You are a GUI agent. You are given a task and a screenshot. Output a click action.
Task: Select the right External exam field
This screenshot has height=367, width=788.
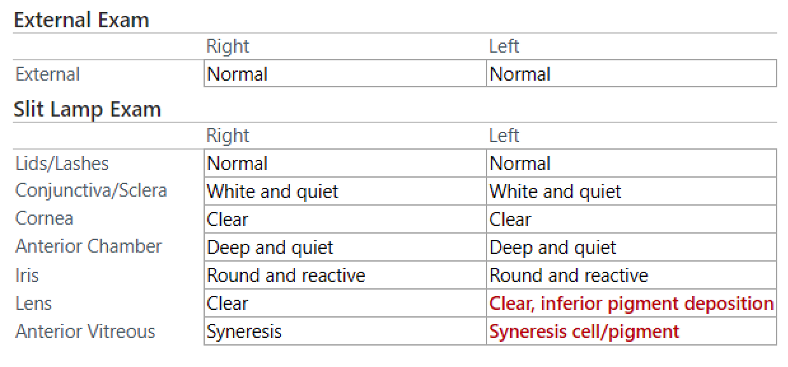coord(345,73)
